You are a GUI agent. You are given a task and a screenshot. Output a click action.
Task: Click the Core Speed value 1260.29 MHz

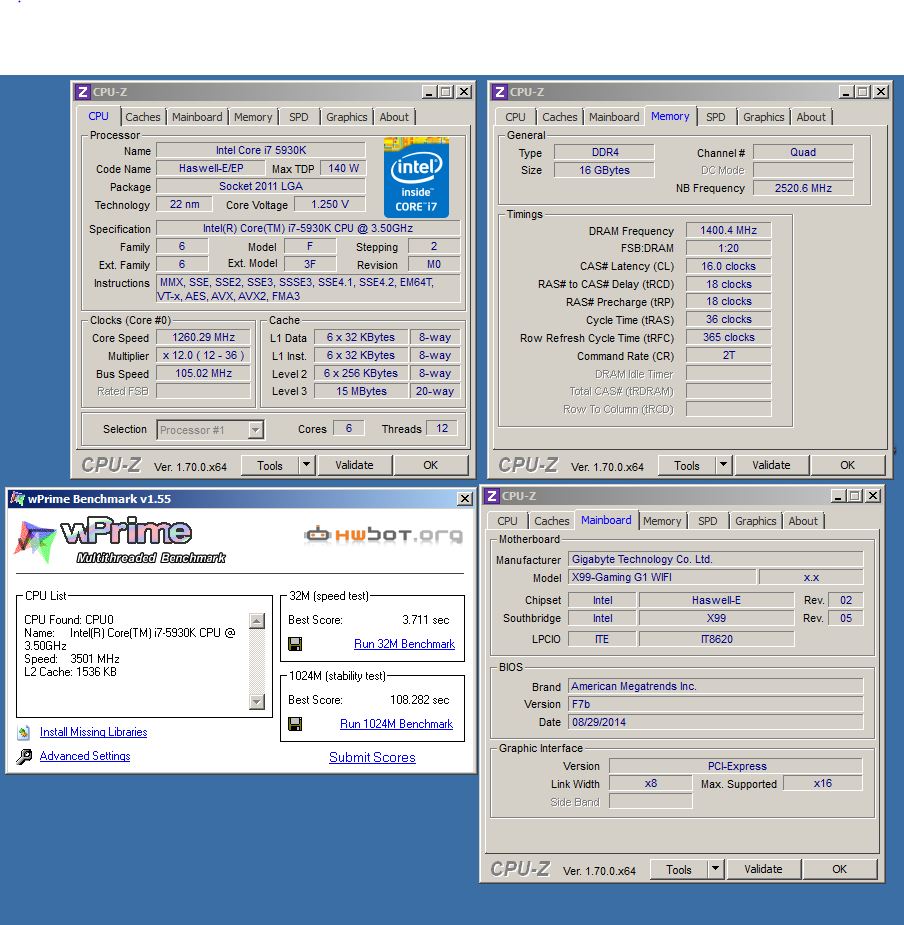point(203,337)
